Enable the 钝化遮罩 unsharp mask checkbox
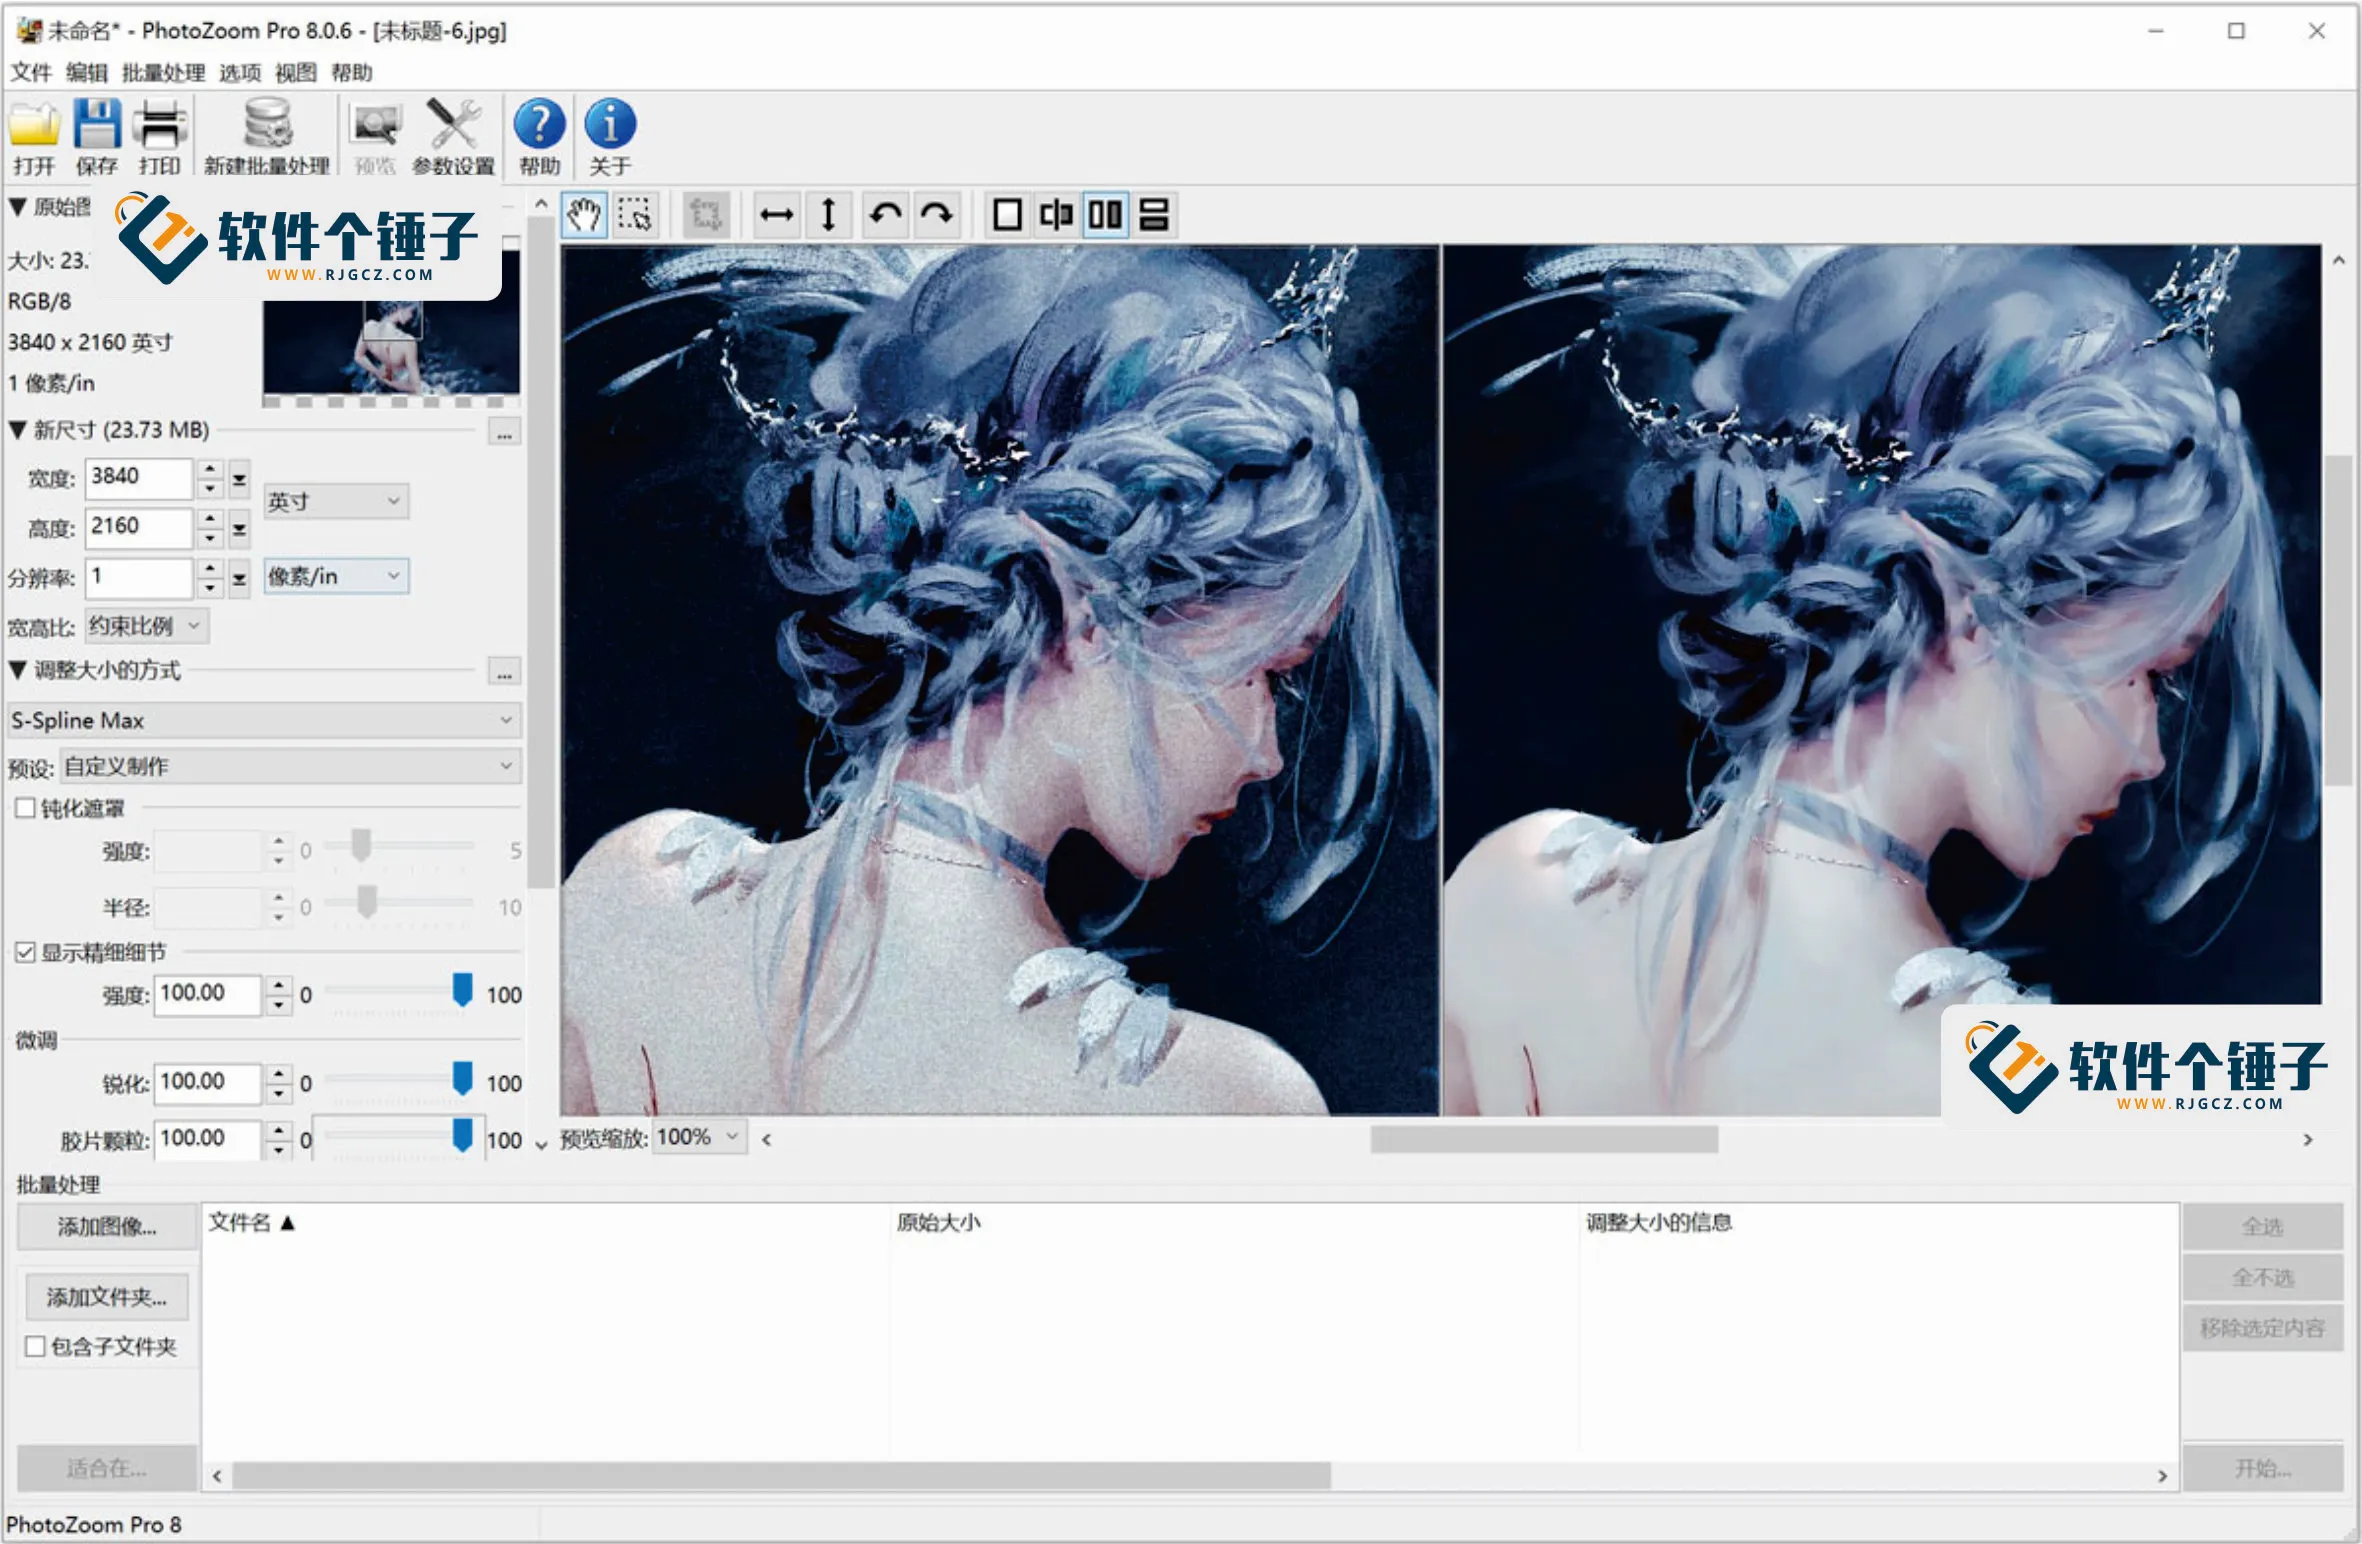2362x1544 pixels. [25, 808]
